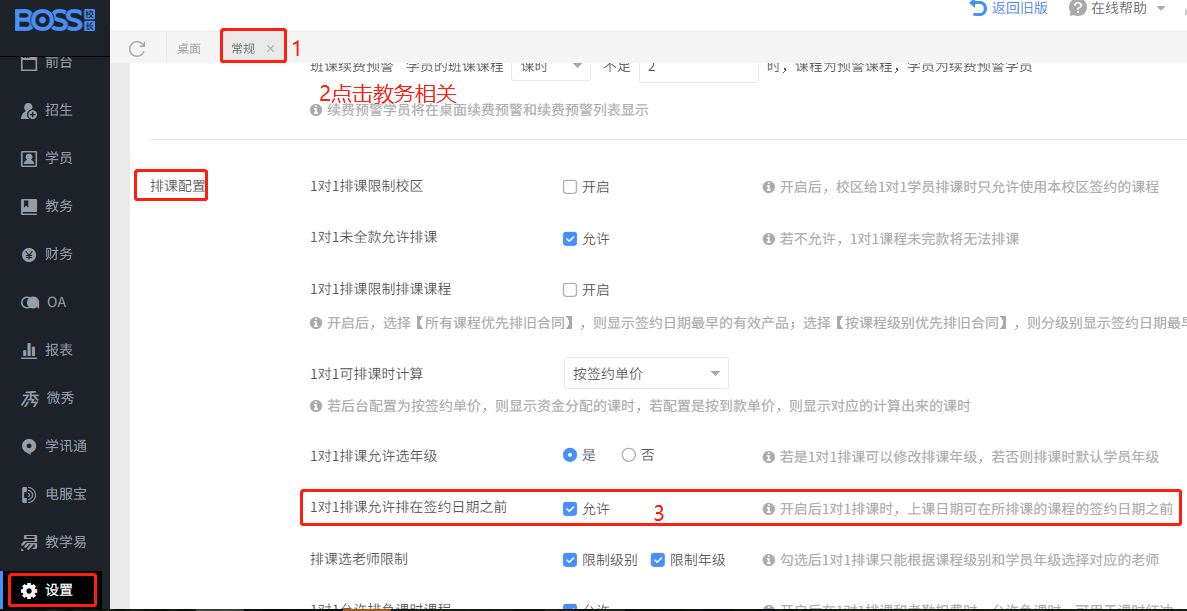This screenshot has height=611, width=1187.
Task: Click the refresh icon beside the tabs
Action: [137, 48]
